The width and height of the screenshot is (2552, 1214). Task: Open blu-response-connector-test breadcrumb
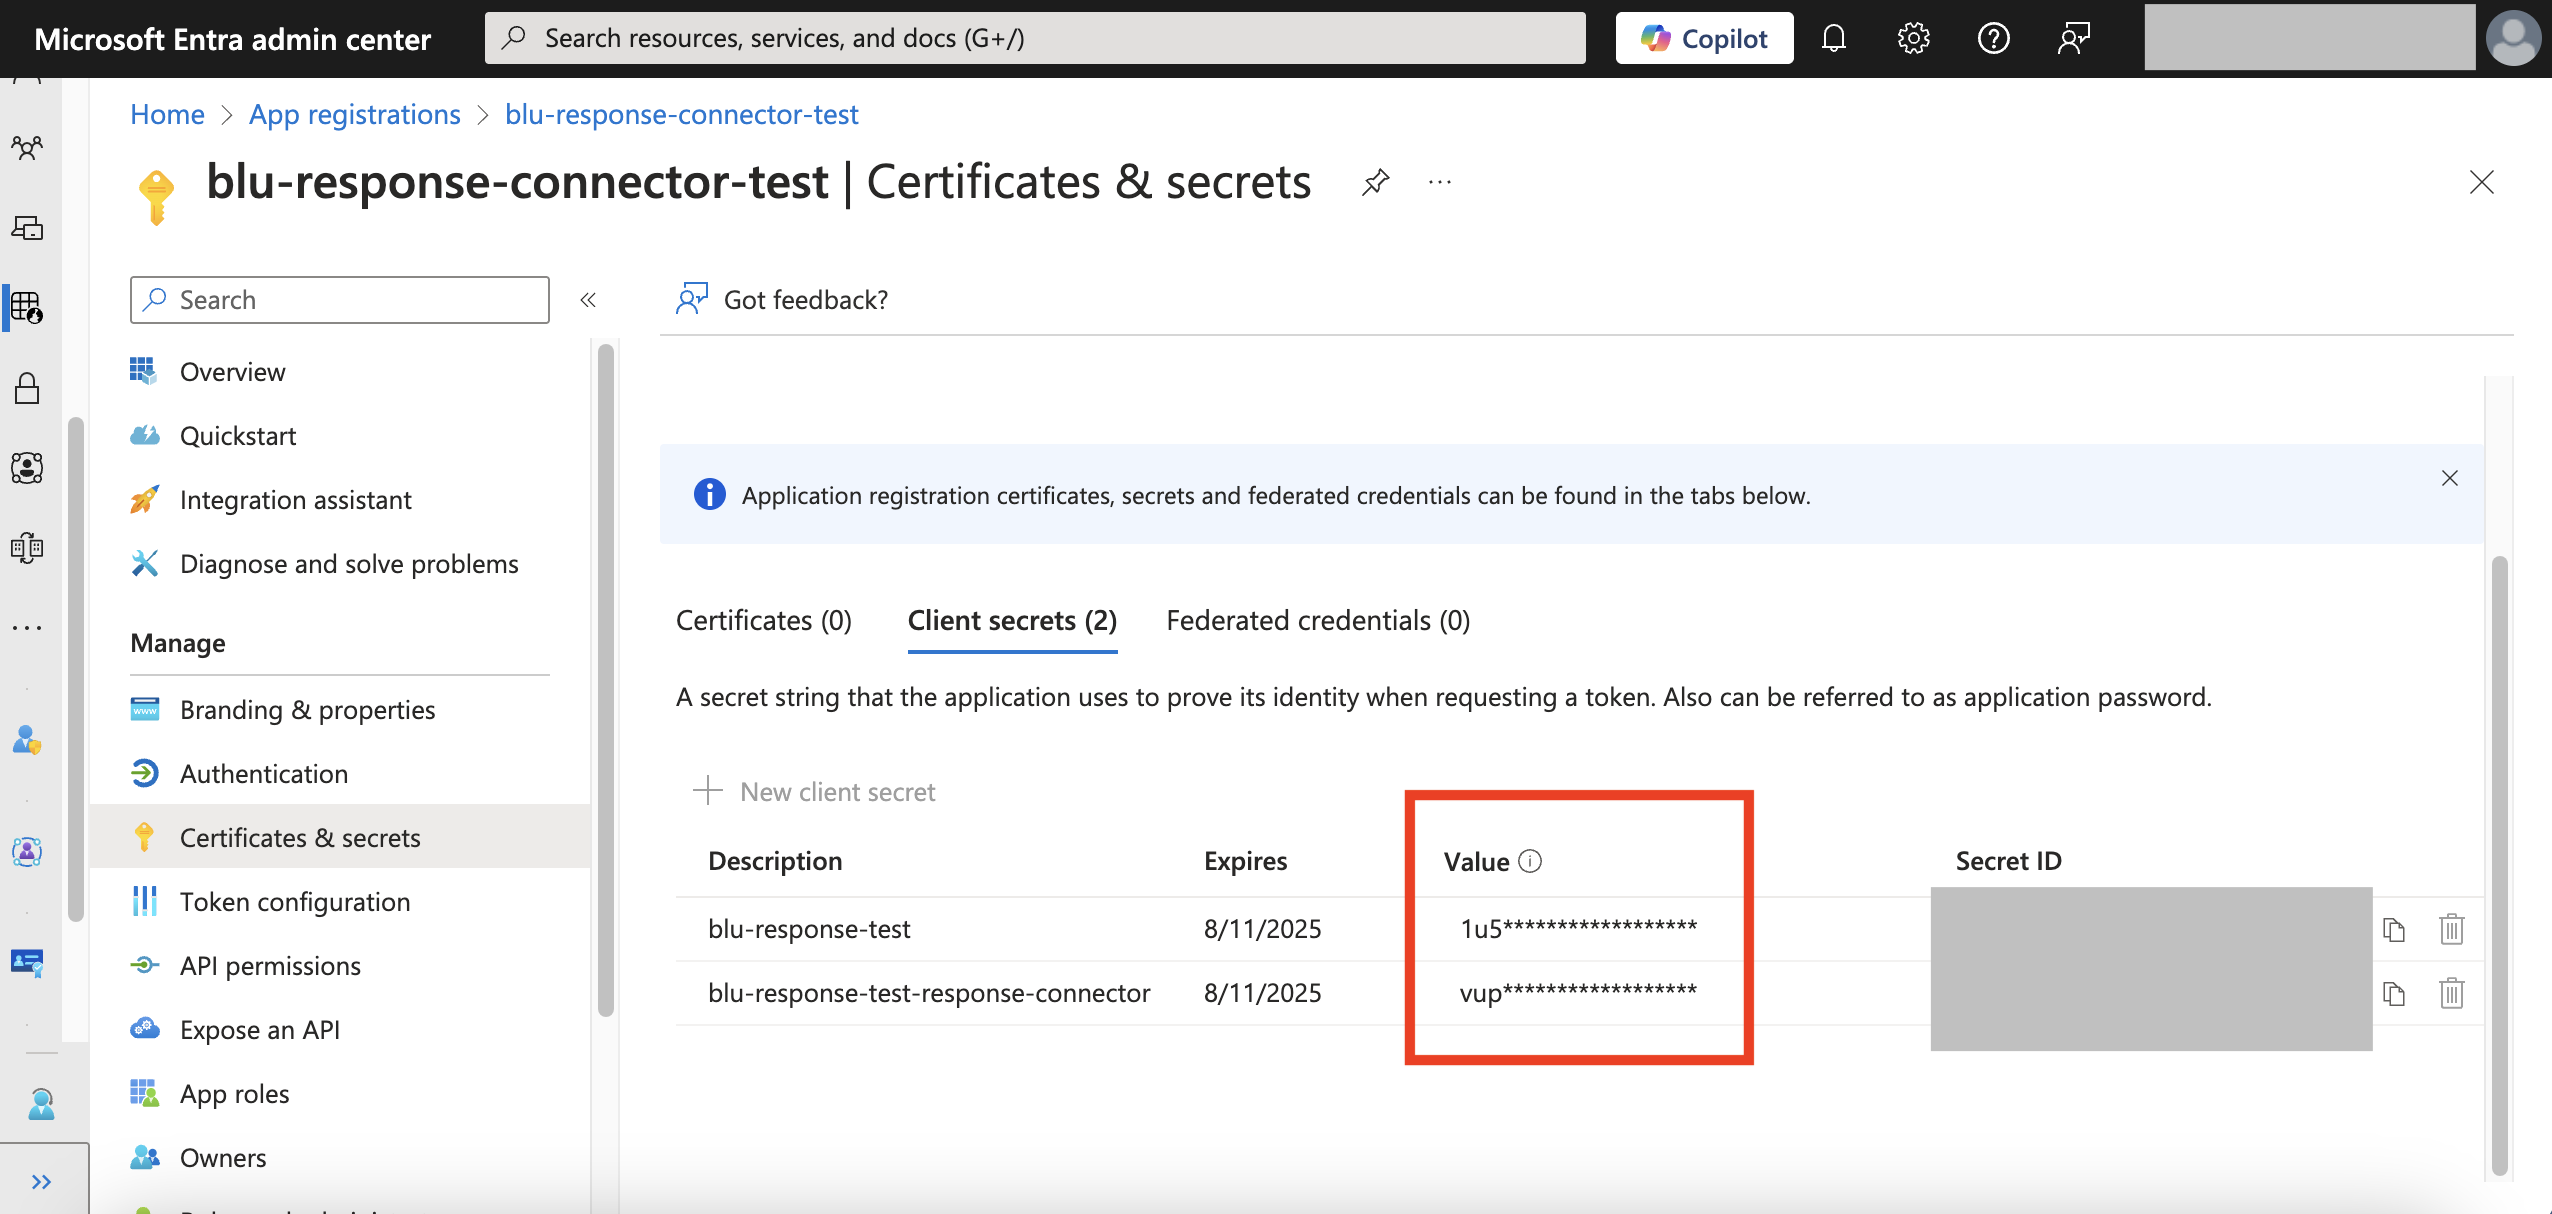pos(681,114)
